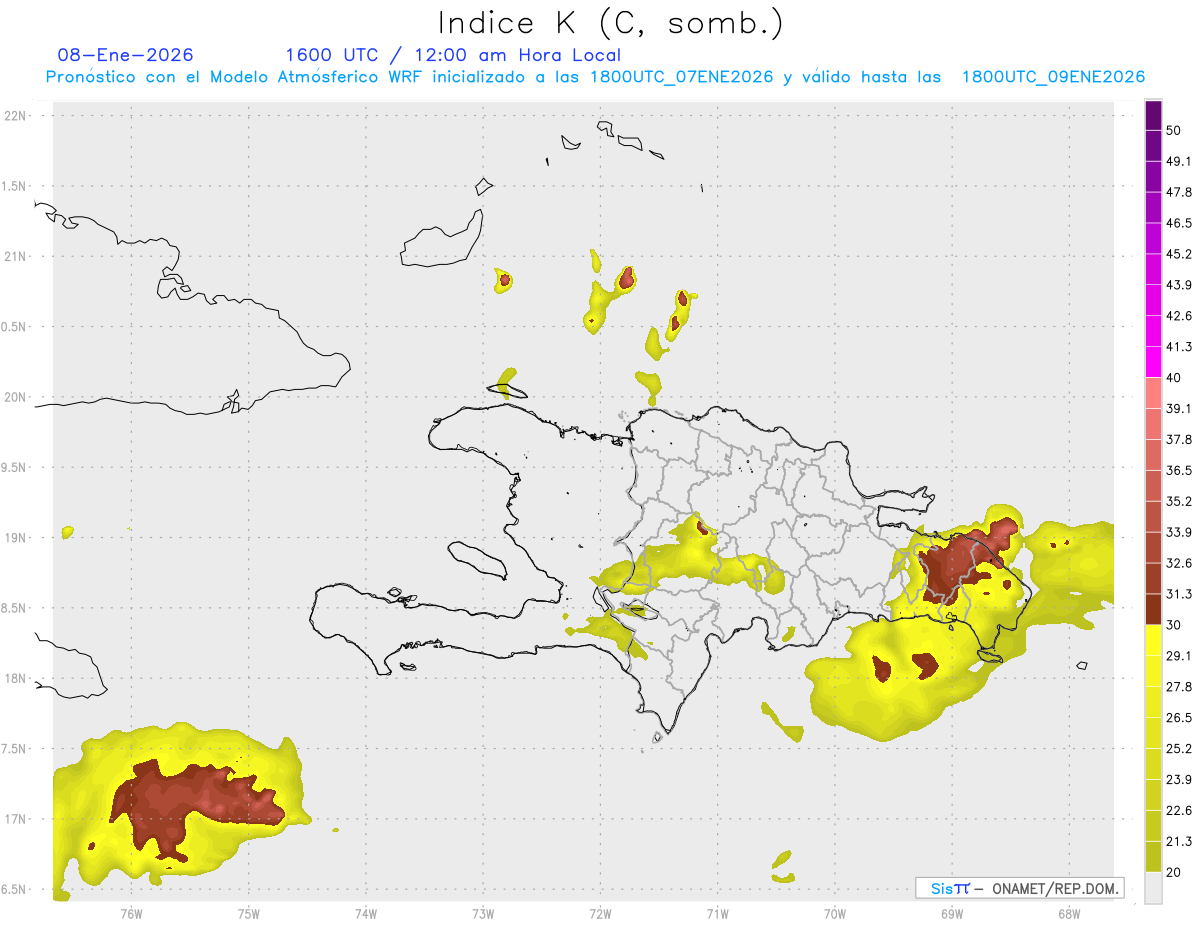
Task: Click the colorbar value "21.3"
Action: coord(1179,842)
